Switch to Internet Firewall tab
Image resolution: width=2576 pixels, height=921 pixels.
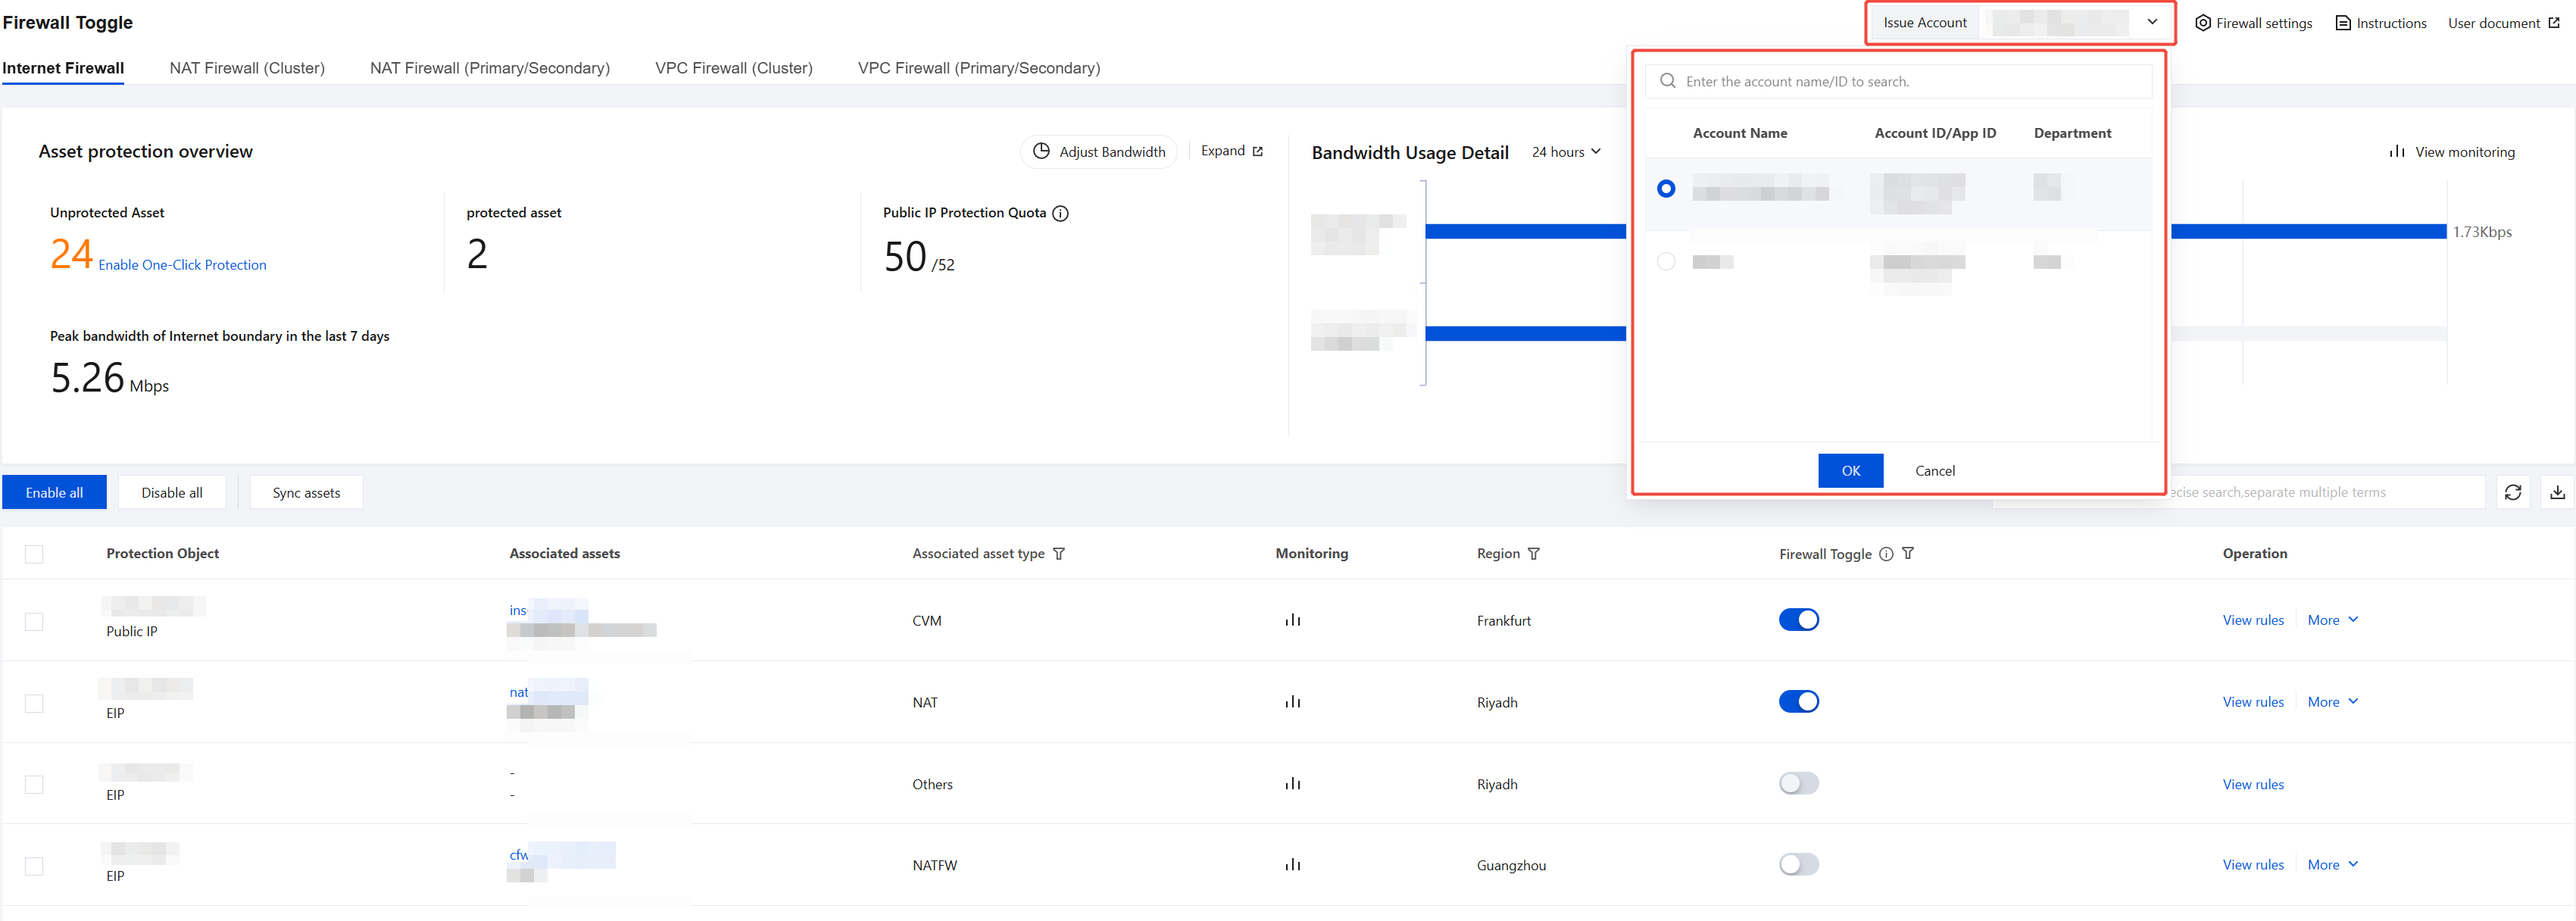click(63, 68)
